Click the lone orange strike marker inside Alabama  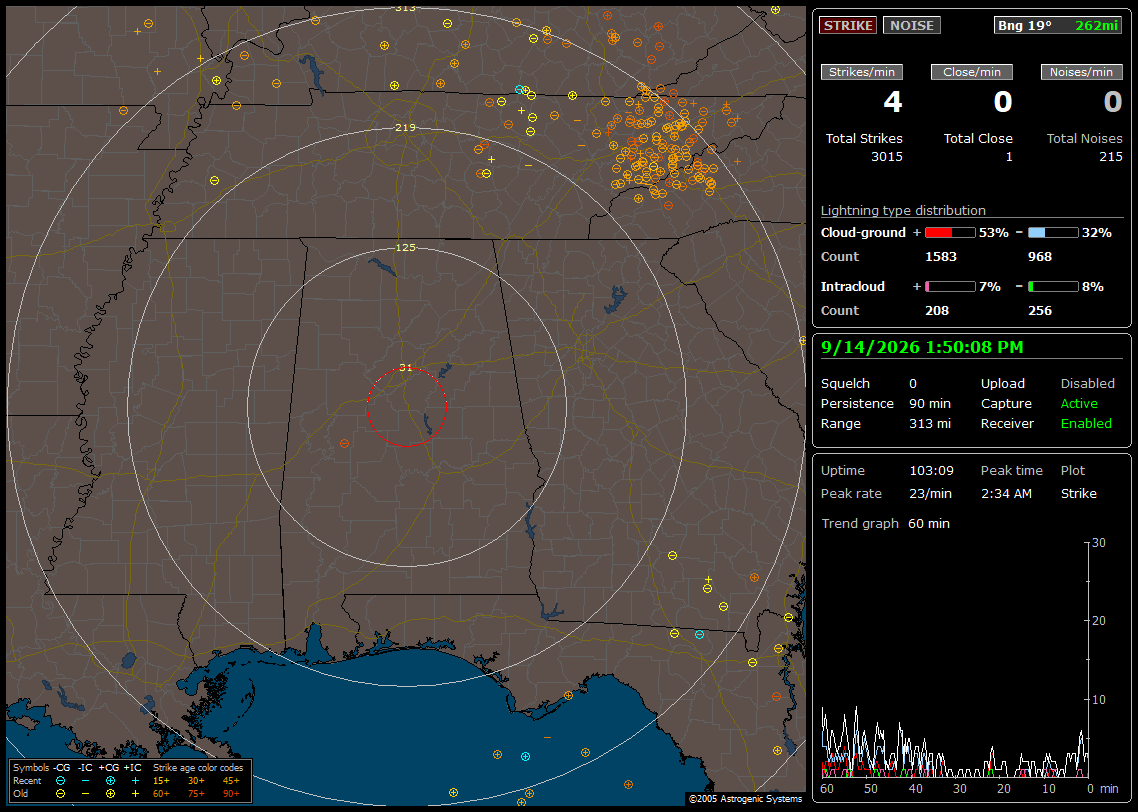[x=345, y=443]
